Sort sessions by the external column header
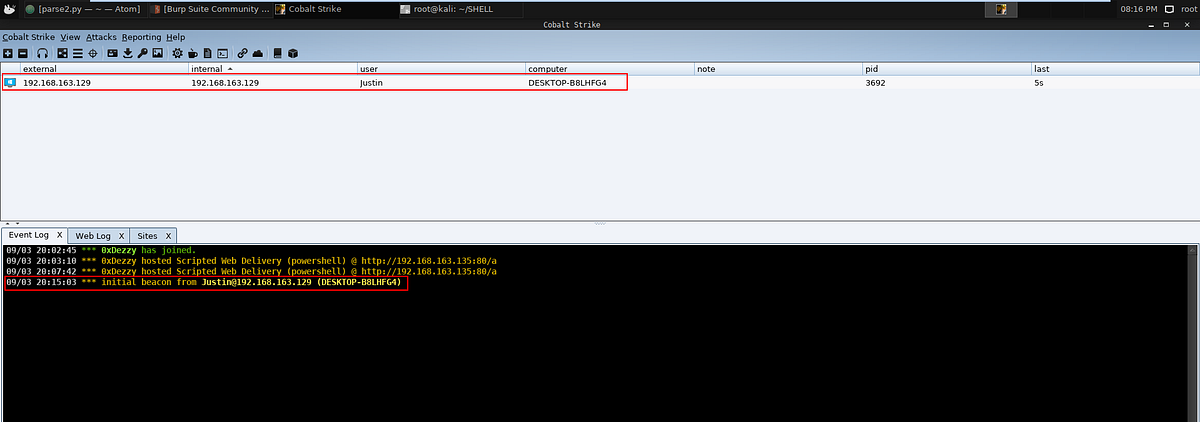 [x=104, y=69]
